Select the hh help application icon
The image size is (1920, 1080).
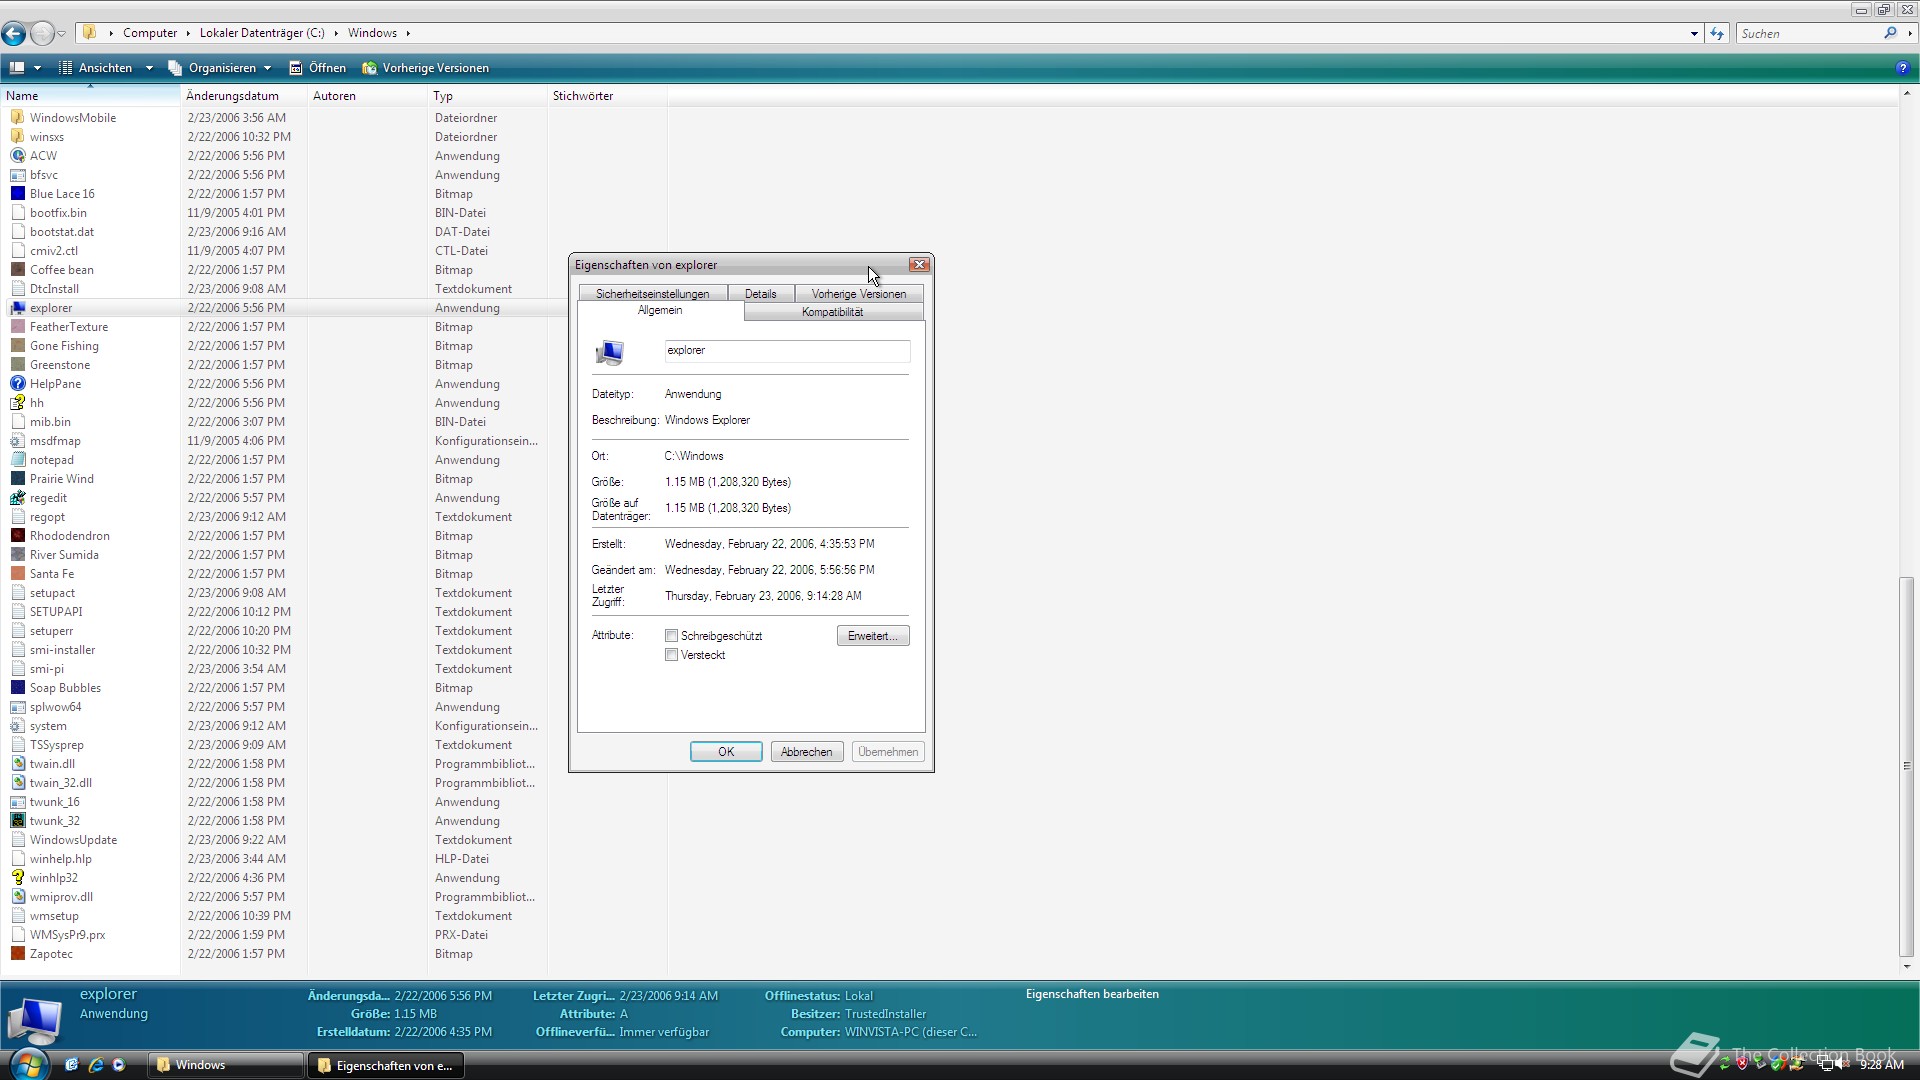18,403
